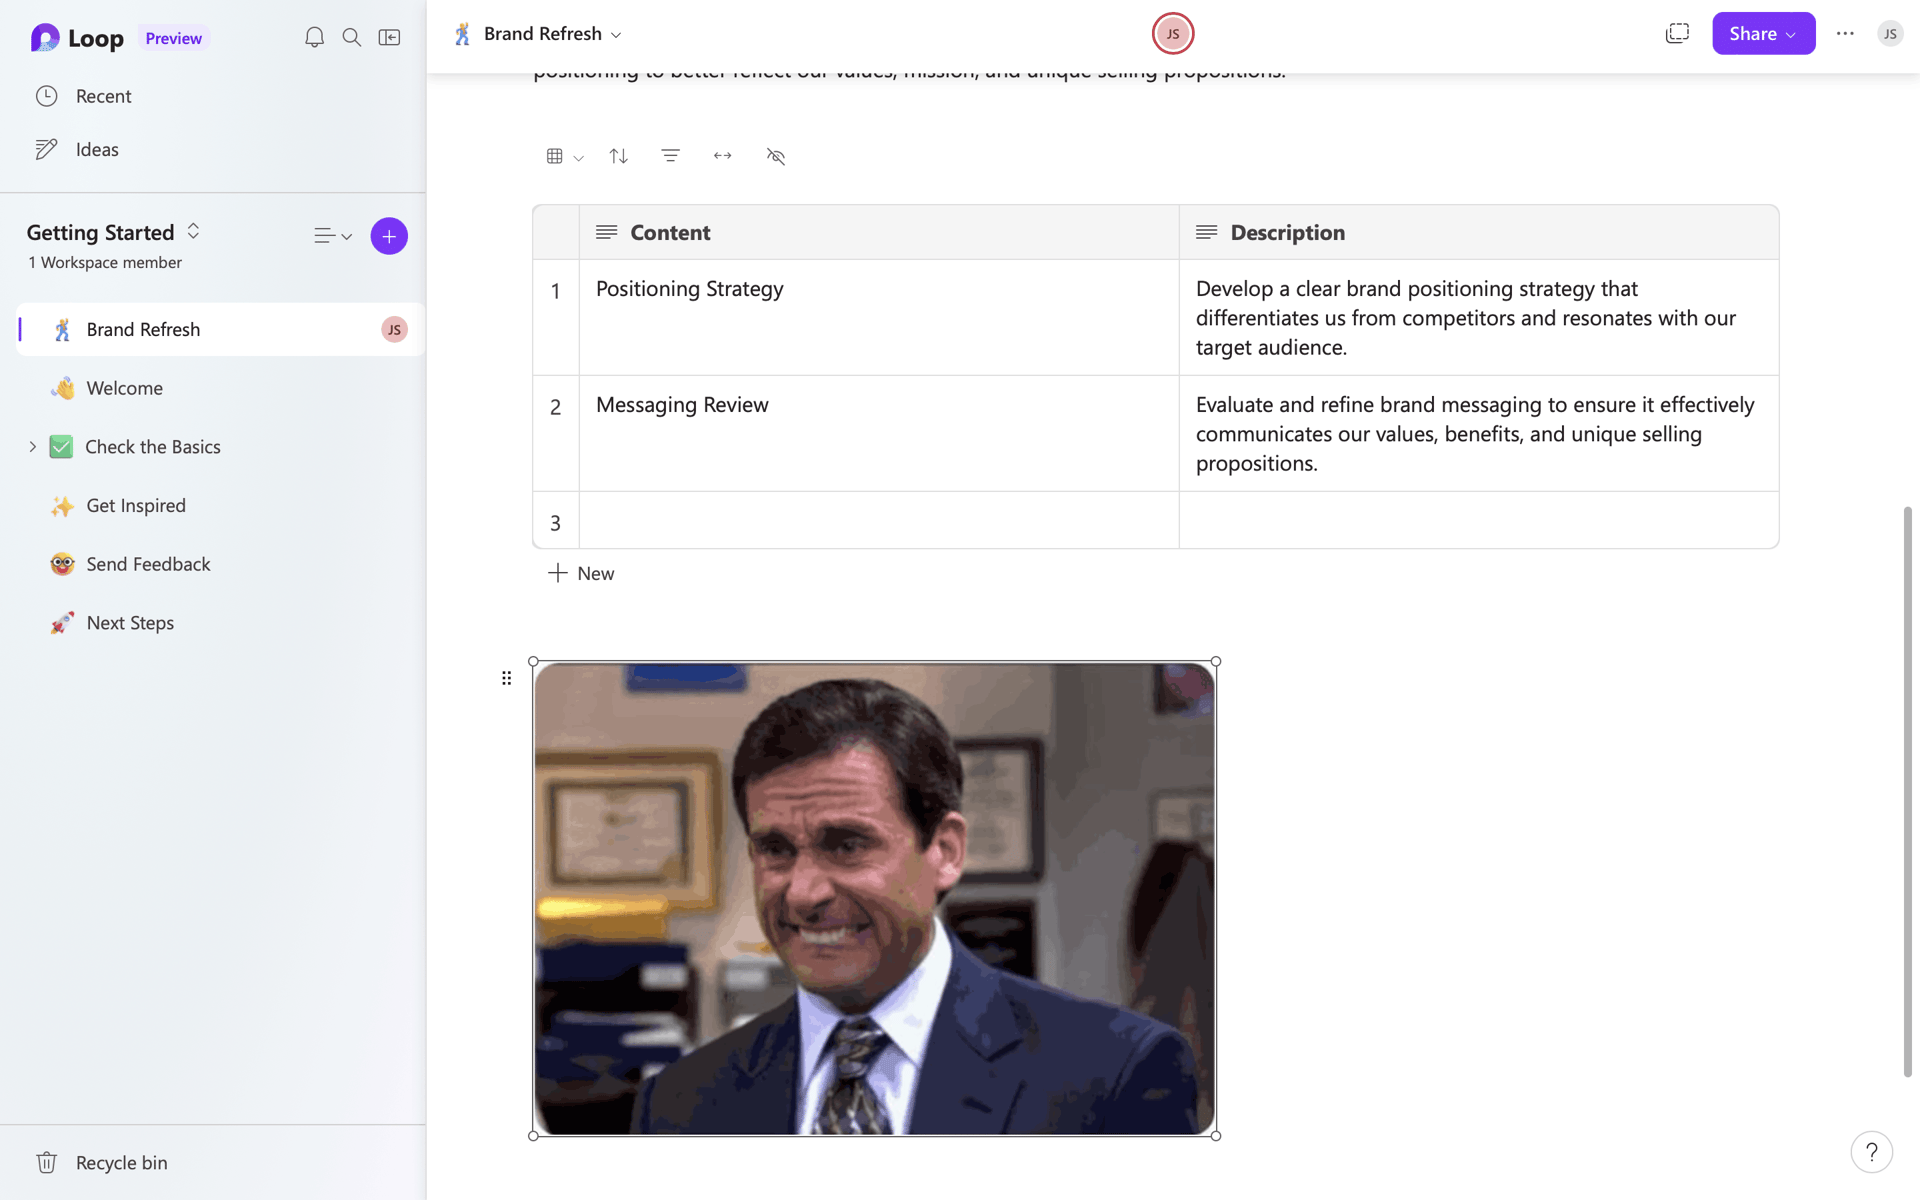This screenshot has width=1920, height=1200.
Task: Click the Check the Basics checkmark icon
Action: coord(61,447)
